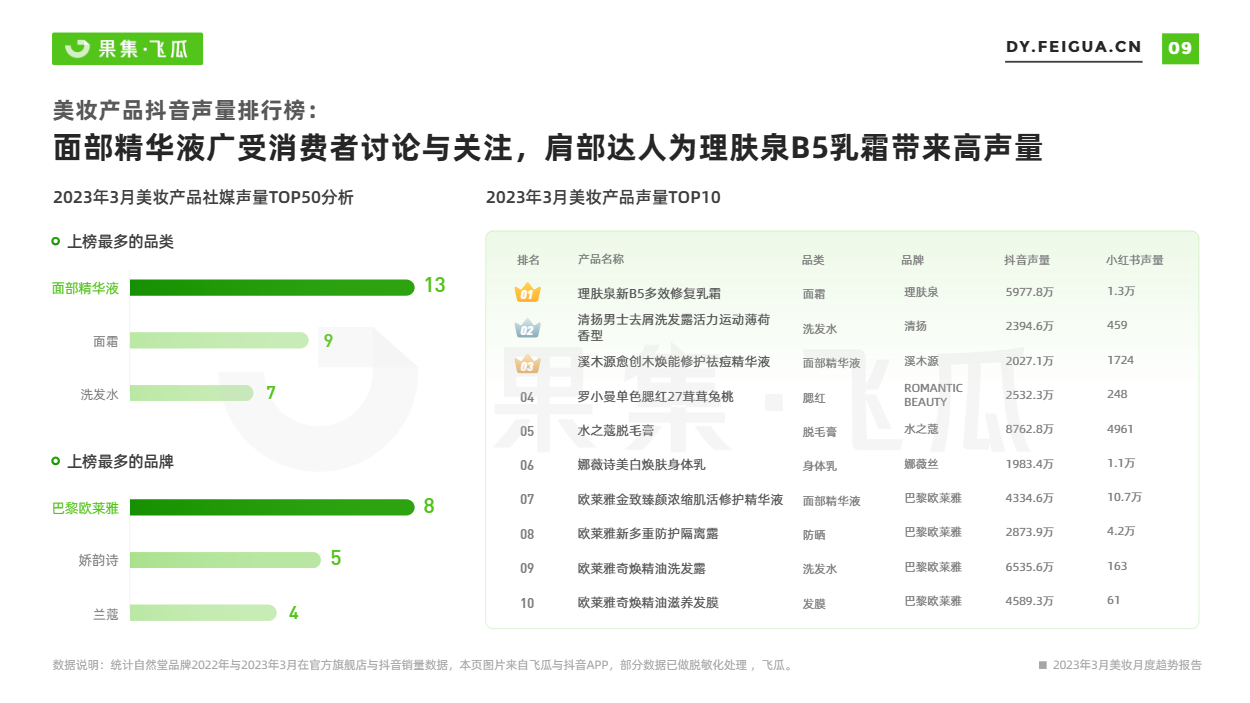Image resolution: width=1250 pixels, height=703 pixels.
Task: Click the 娇韵诗 bar showing 5
Action: (225, 560)
